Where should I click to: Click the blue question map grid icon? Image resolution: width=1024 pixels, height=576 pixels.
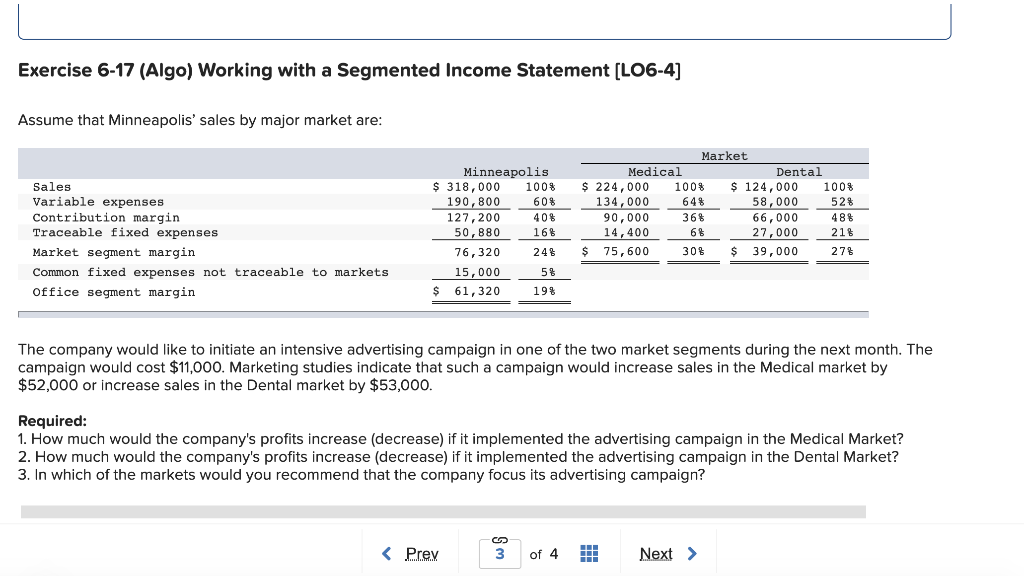tap(588, 553)
